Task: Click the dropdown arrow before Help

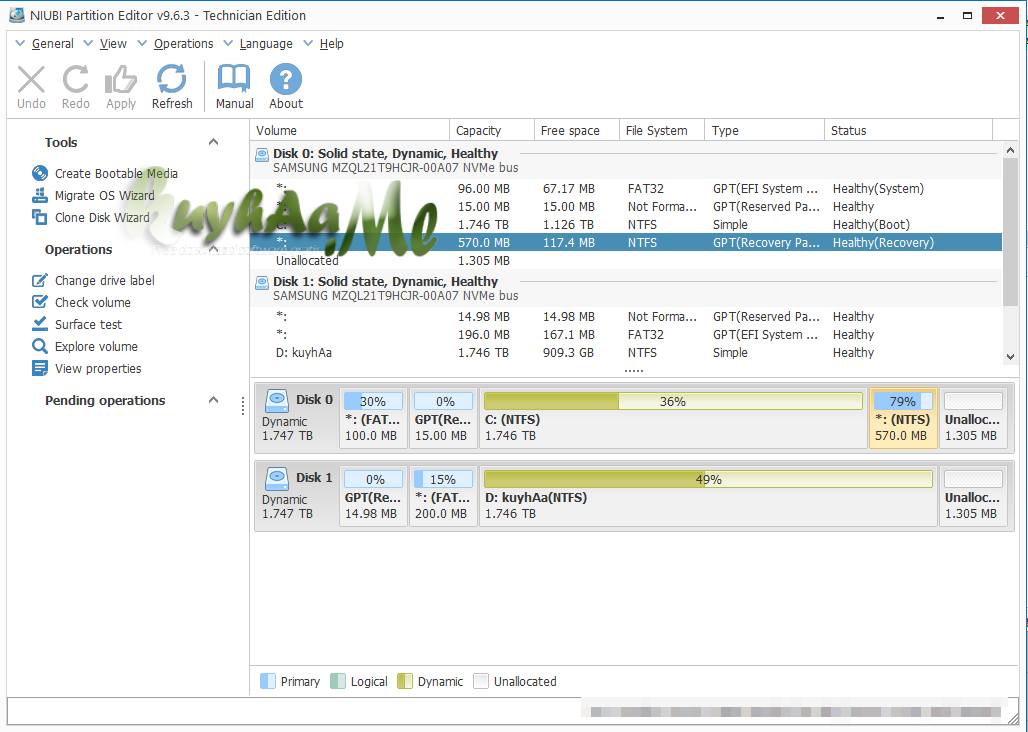Action: point(307,44)
